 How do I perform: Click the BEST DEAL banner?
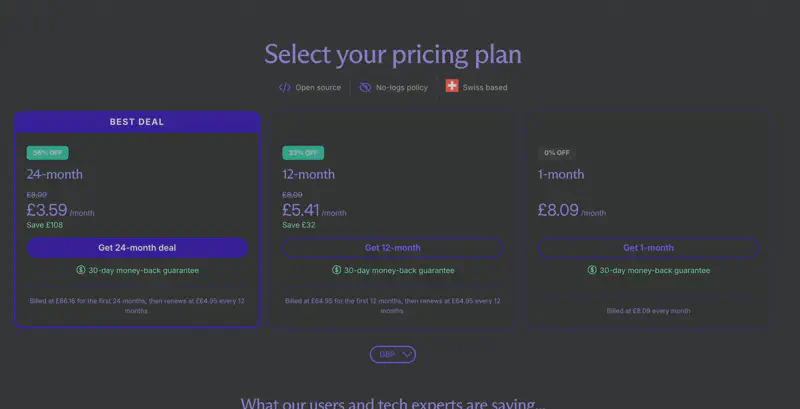pyautogui.click(x=137, y=122)
